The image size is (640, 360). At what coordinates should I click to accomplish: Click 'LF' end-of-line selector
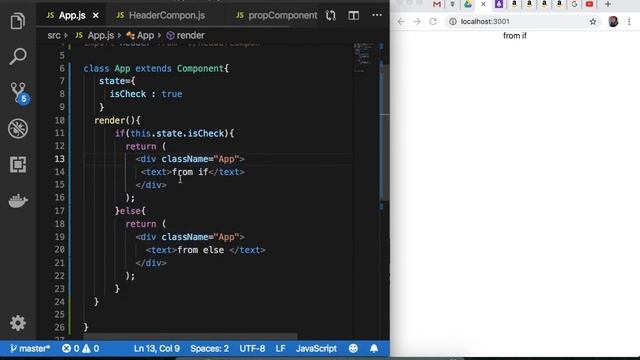[x=280, y=349]
